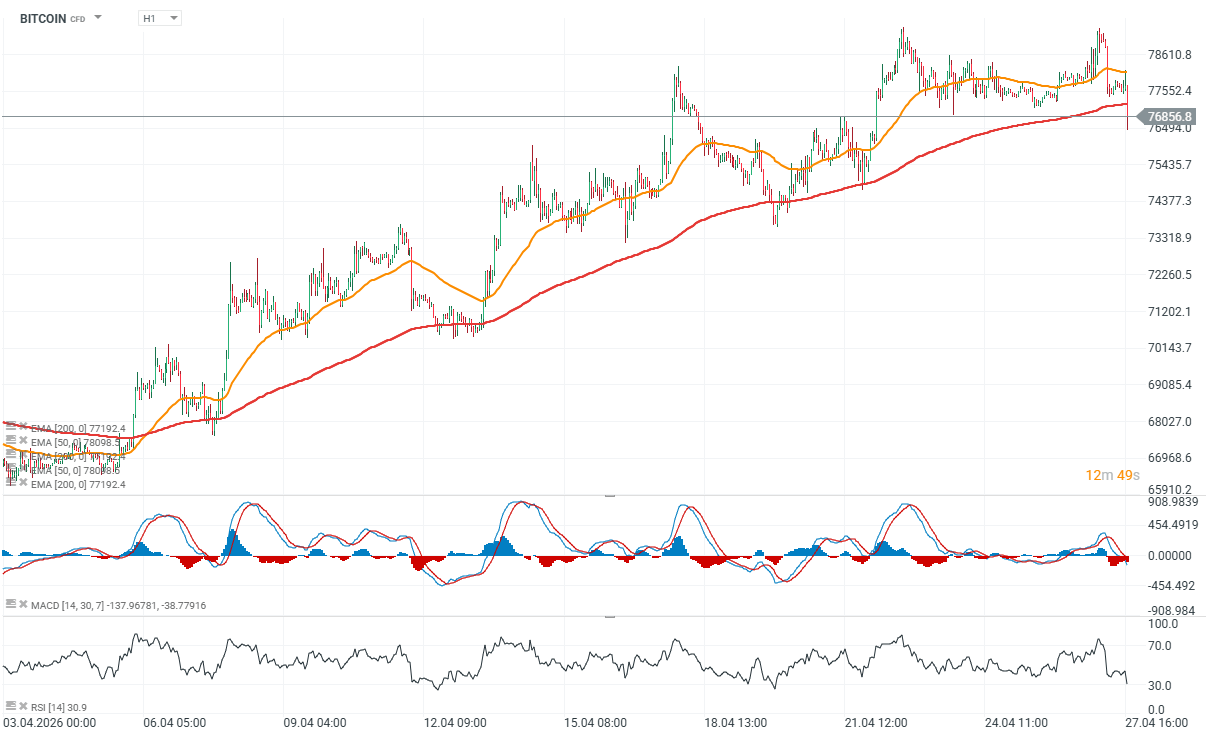Open the RSI indicator settings icon
This screenshot has width=1208, height=740.
[10, 706]
